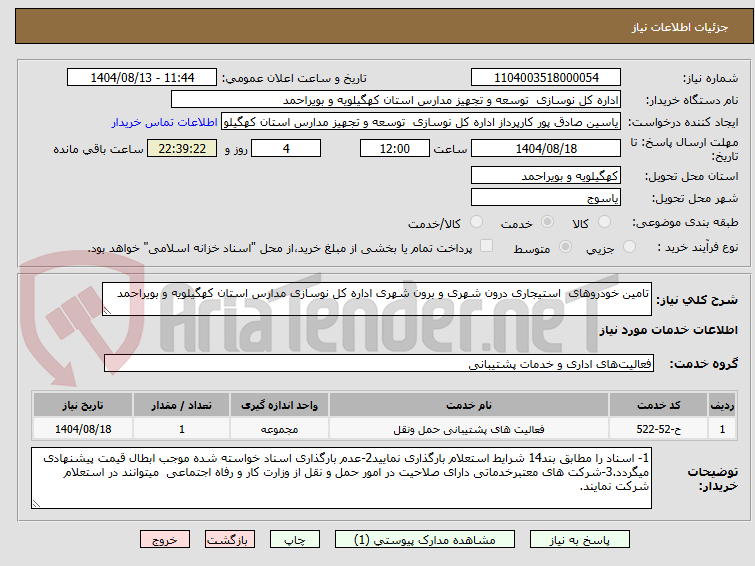Toggle the اسناد خزانه اسلامی payment checkbox

point(487,246)
